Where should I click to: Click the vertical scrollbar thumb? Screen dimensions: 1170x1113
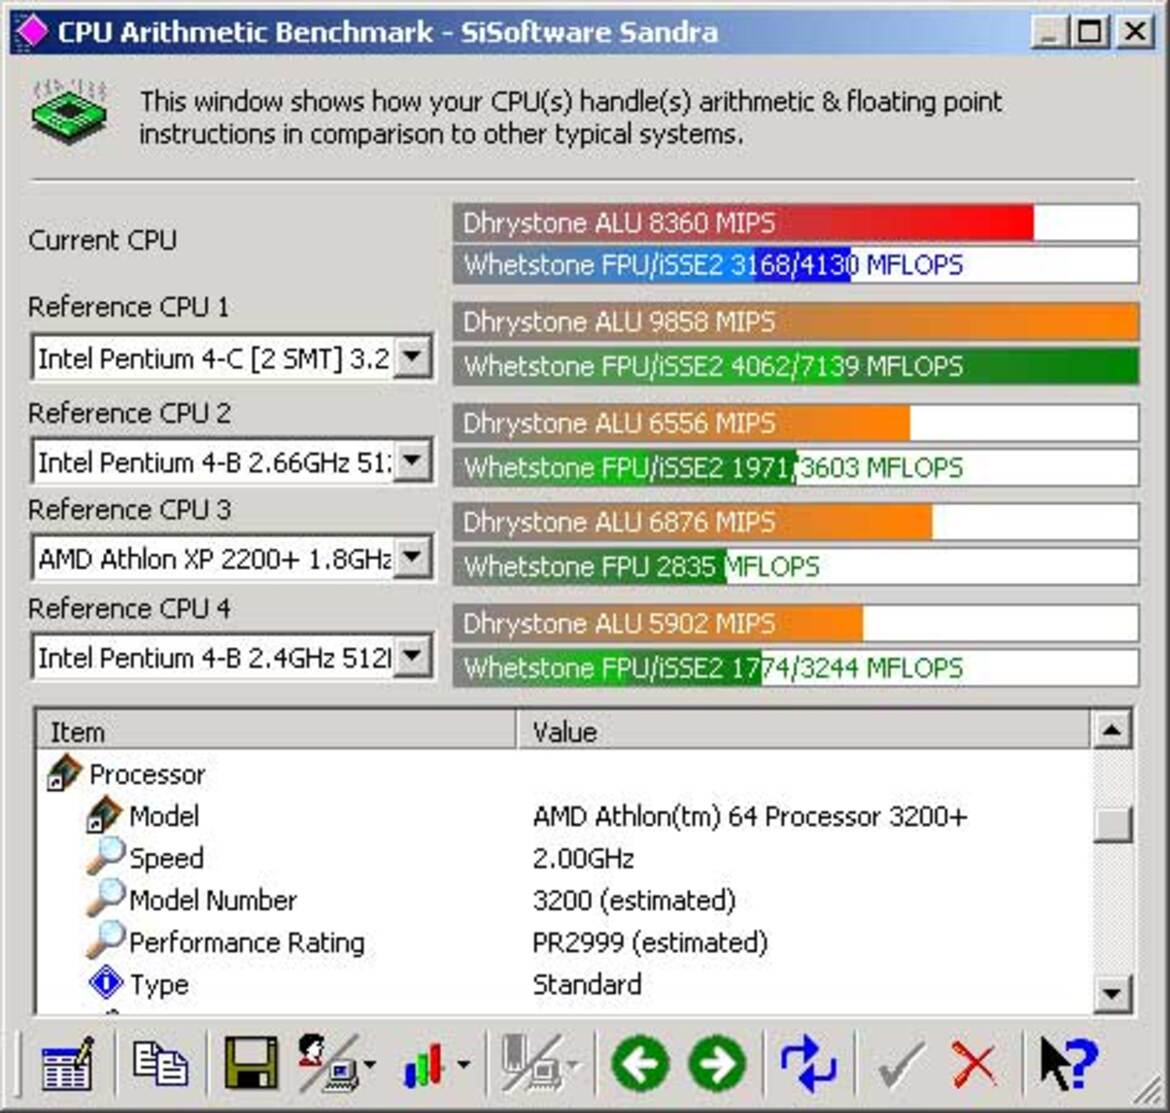click(x=1112, y=824)
